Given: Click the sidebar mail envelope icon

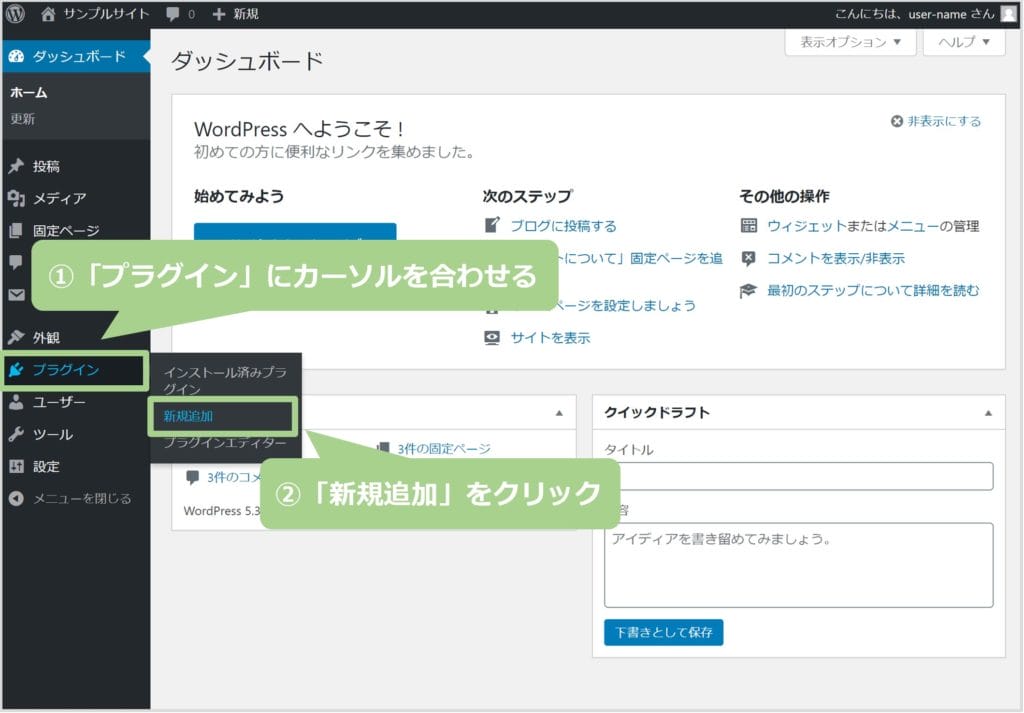Looking at the screenshot, I should click(16, 294).
